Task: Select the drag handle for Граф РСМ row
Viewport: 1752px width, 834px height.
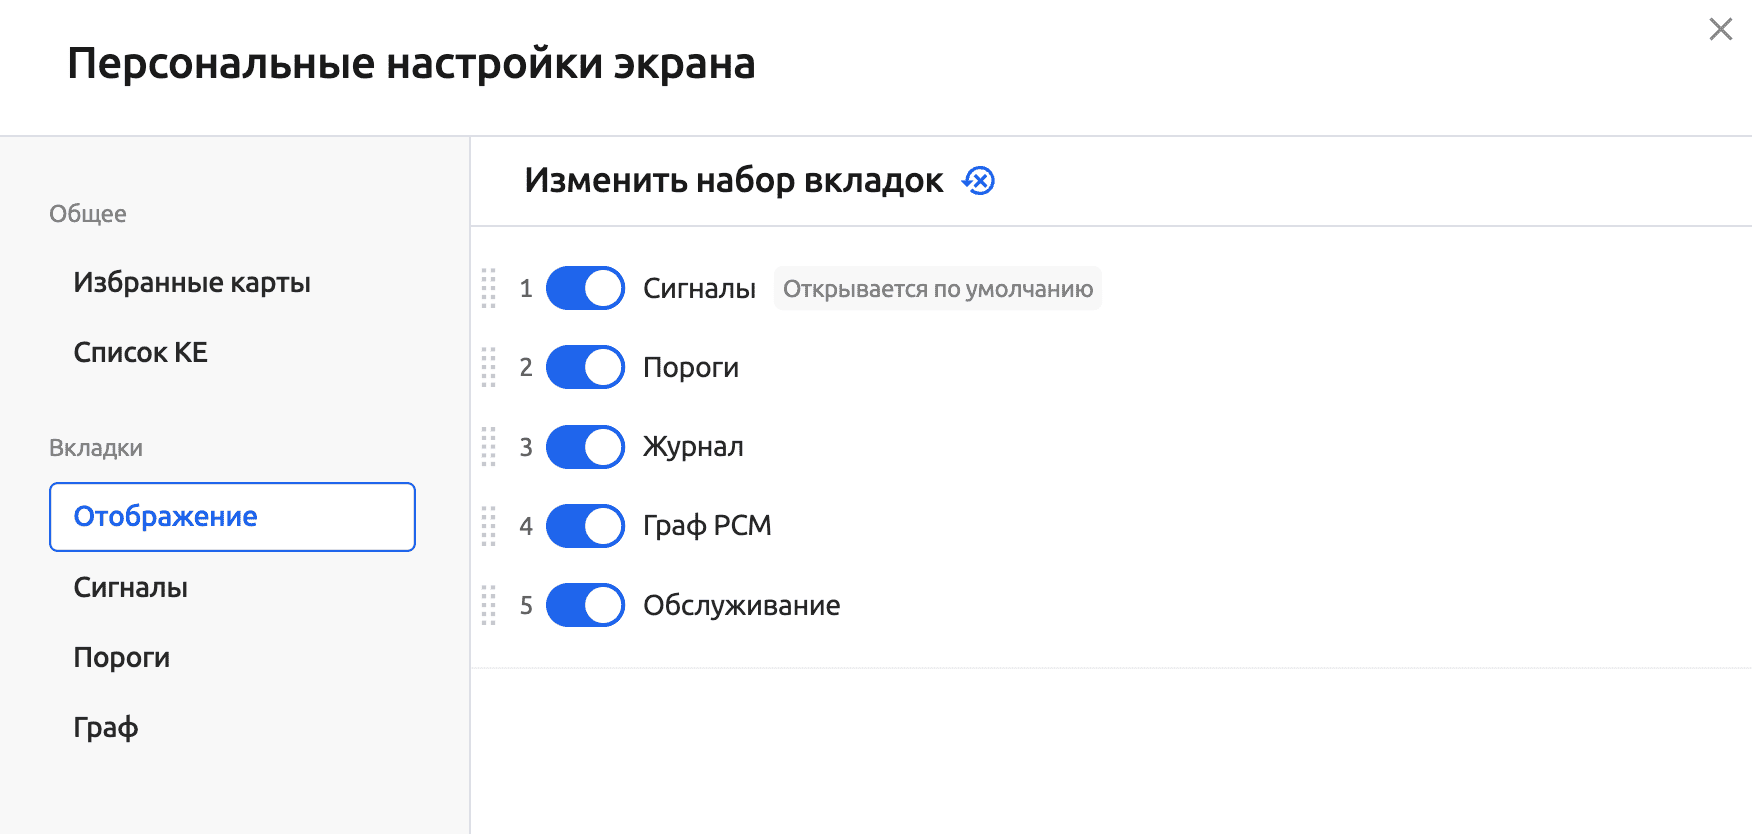Action: pos(489,526)
